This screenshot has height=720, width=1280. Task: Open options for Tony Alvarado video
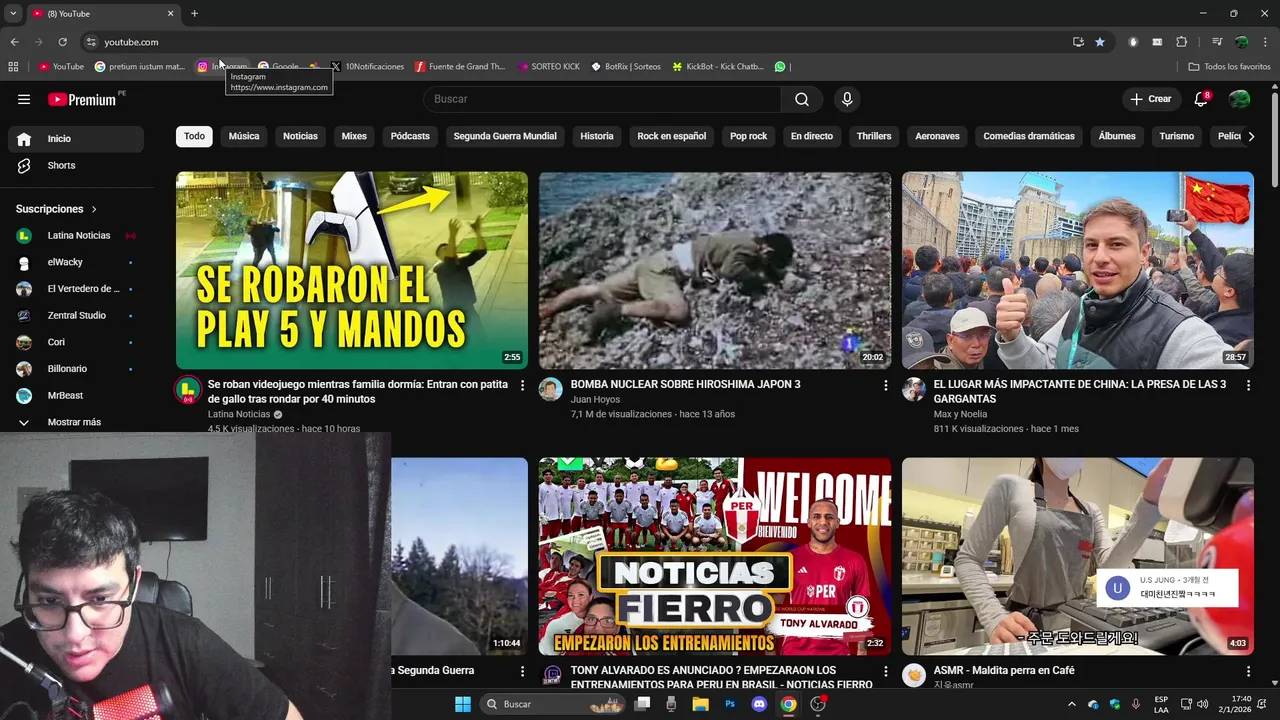(x=885, y=671)
